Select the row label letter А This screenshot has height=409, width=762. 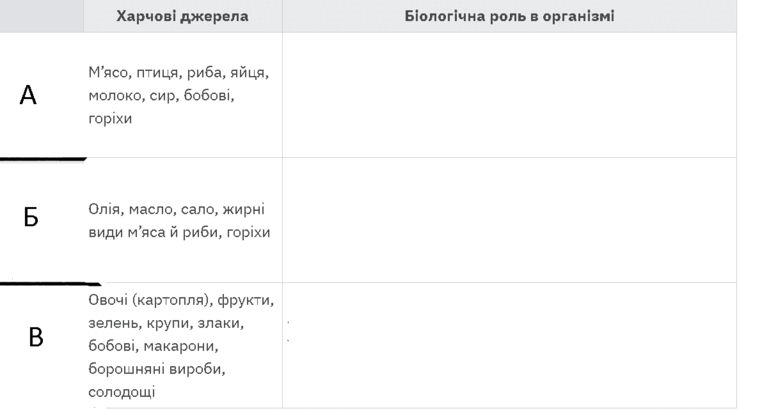click(28, 95)
